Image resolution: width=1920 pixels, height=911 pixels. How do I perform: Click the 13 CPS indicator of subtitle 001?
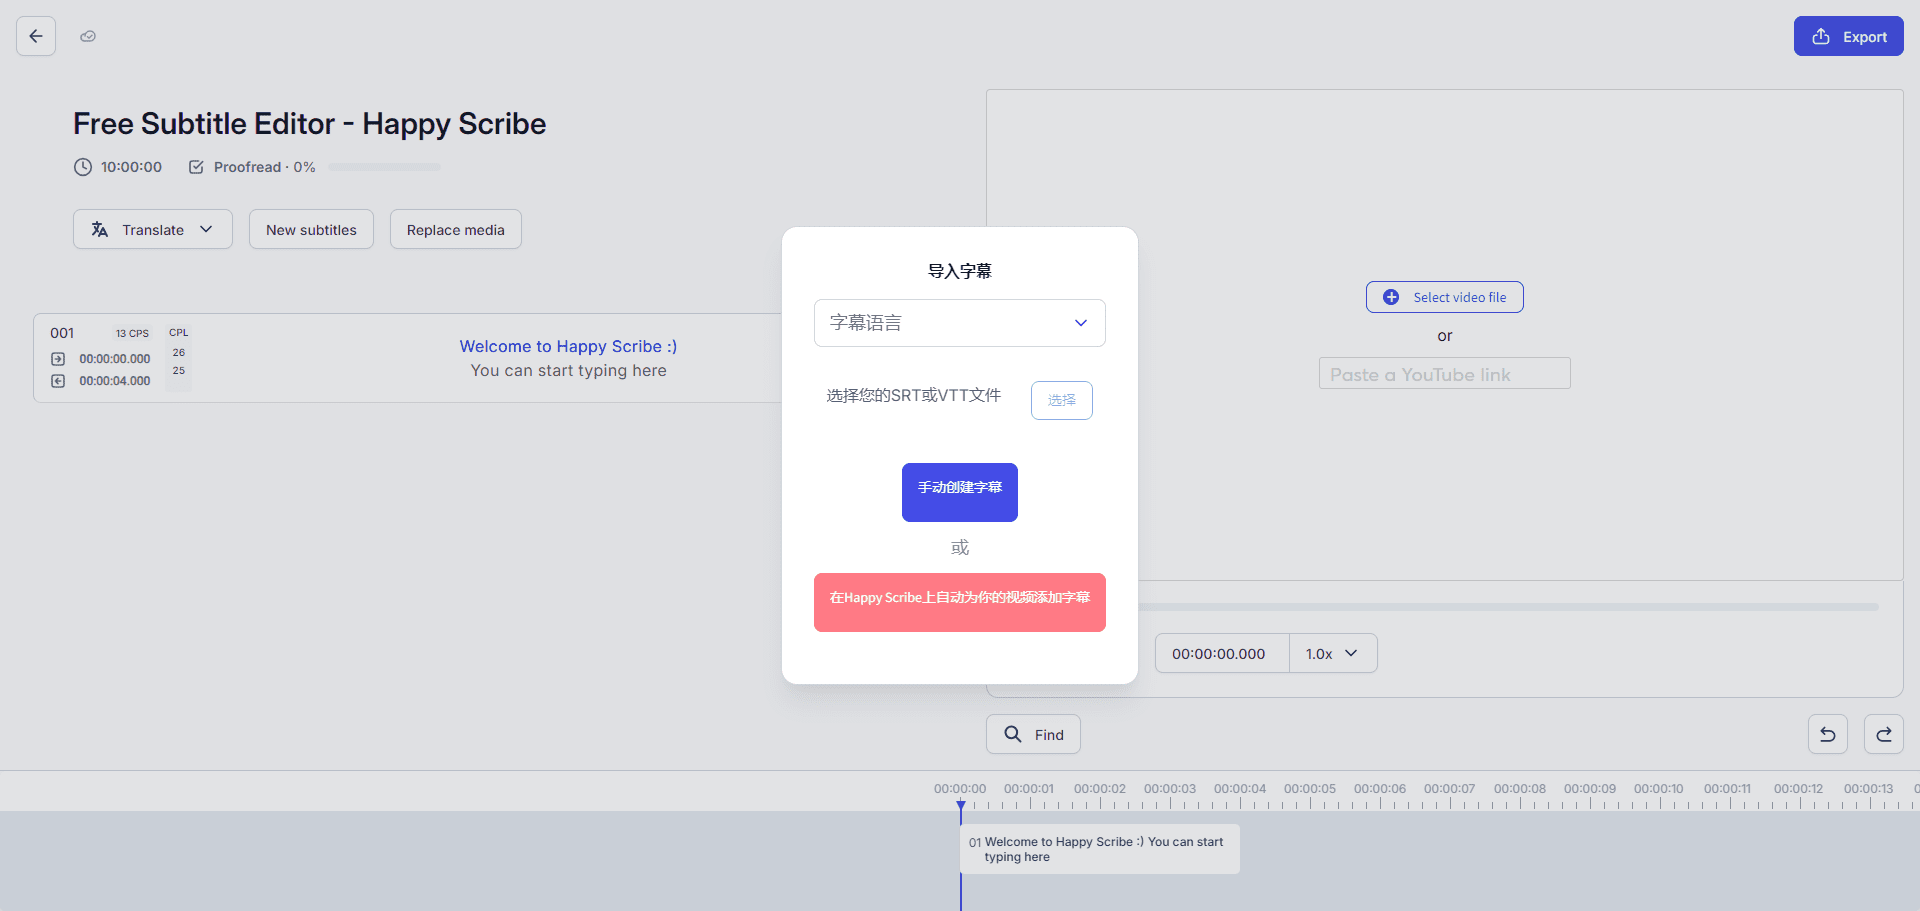coord(132,334)
